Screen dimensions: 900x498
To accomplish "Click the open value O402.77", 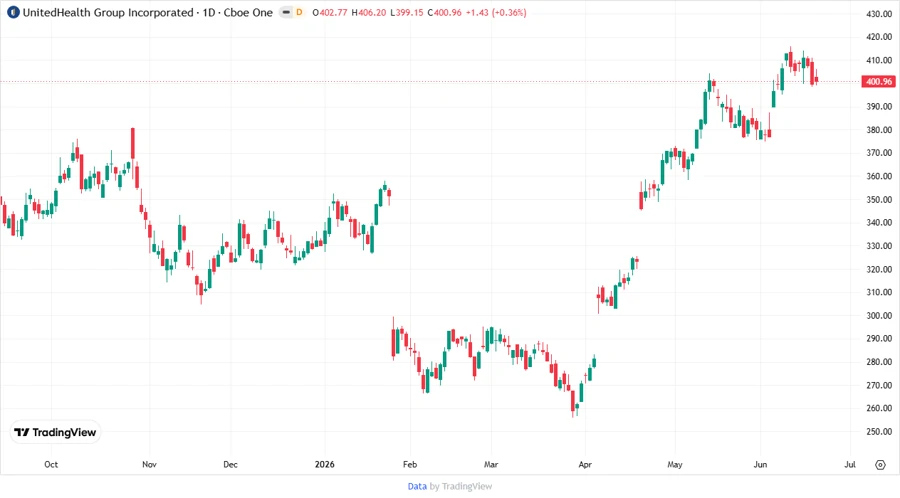I will 330,13.
